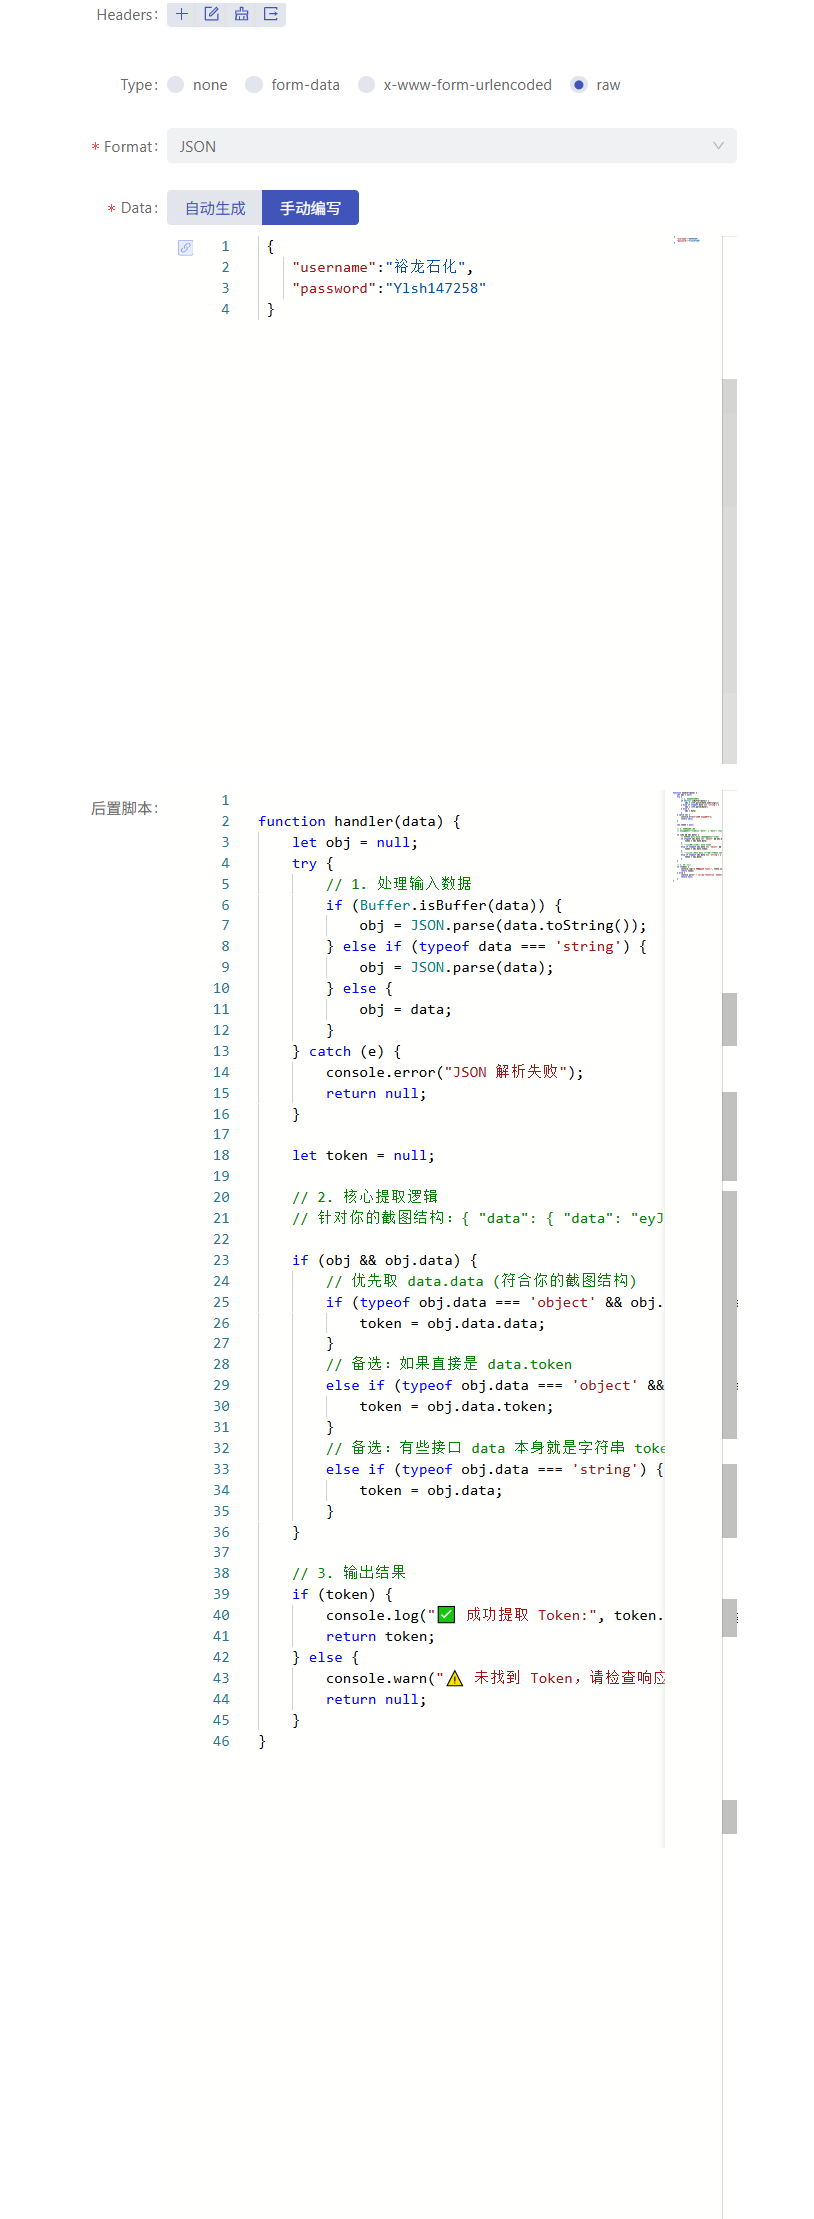Open the Format JSON dropdown
The image size is (814, 2219).
coord(452,146)
